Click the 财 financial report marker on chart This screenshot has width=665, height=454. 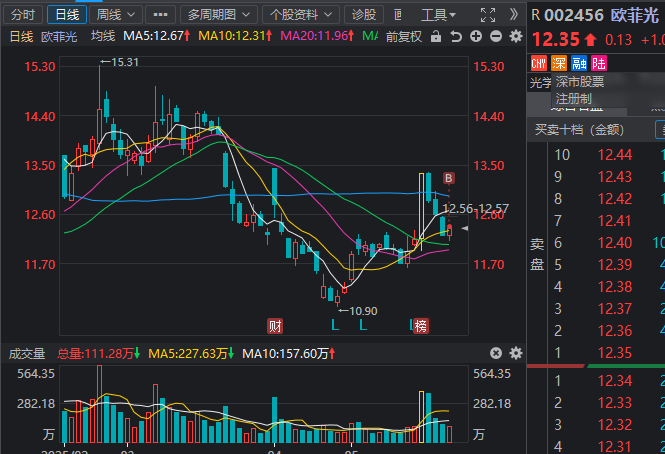275,325
